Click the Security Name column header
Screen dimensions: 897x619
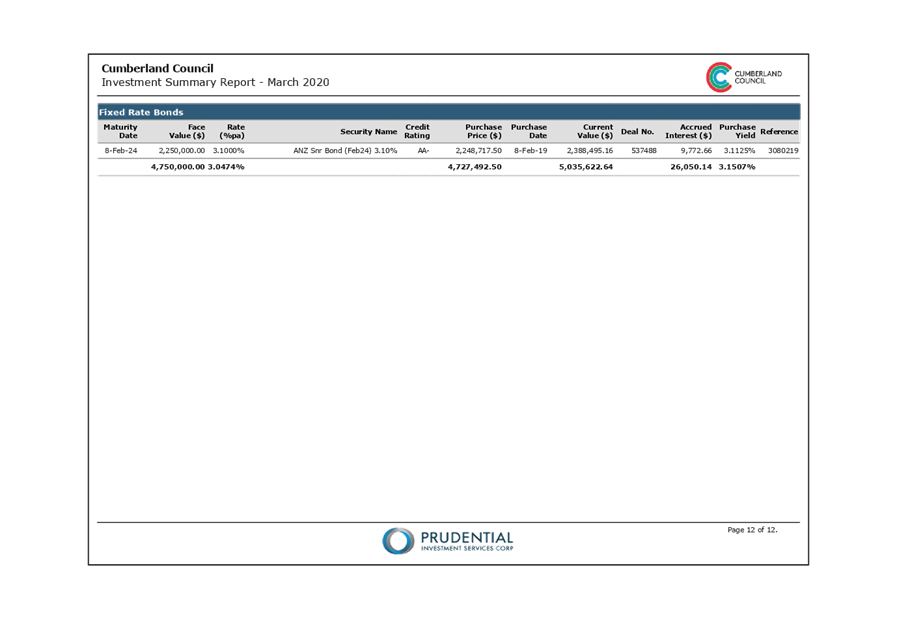[368, 132]
